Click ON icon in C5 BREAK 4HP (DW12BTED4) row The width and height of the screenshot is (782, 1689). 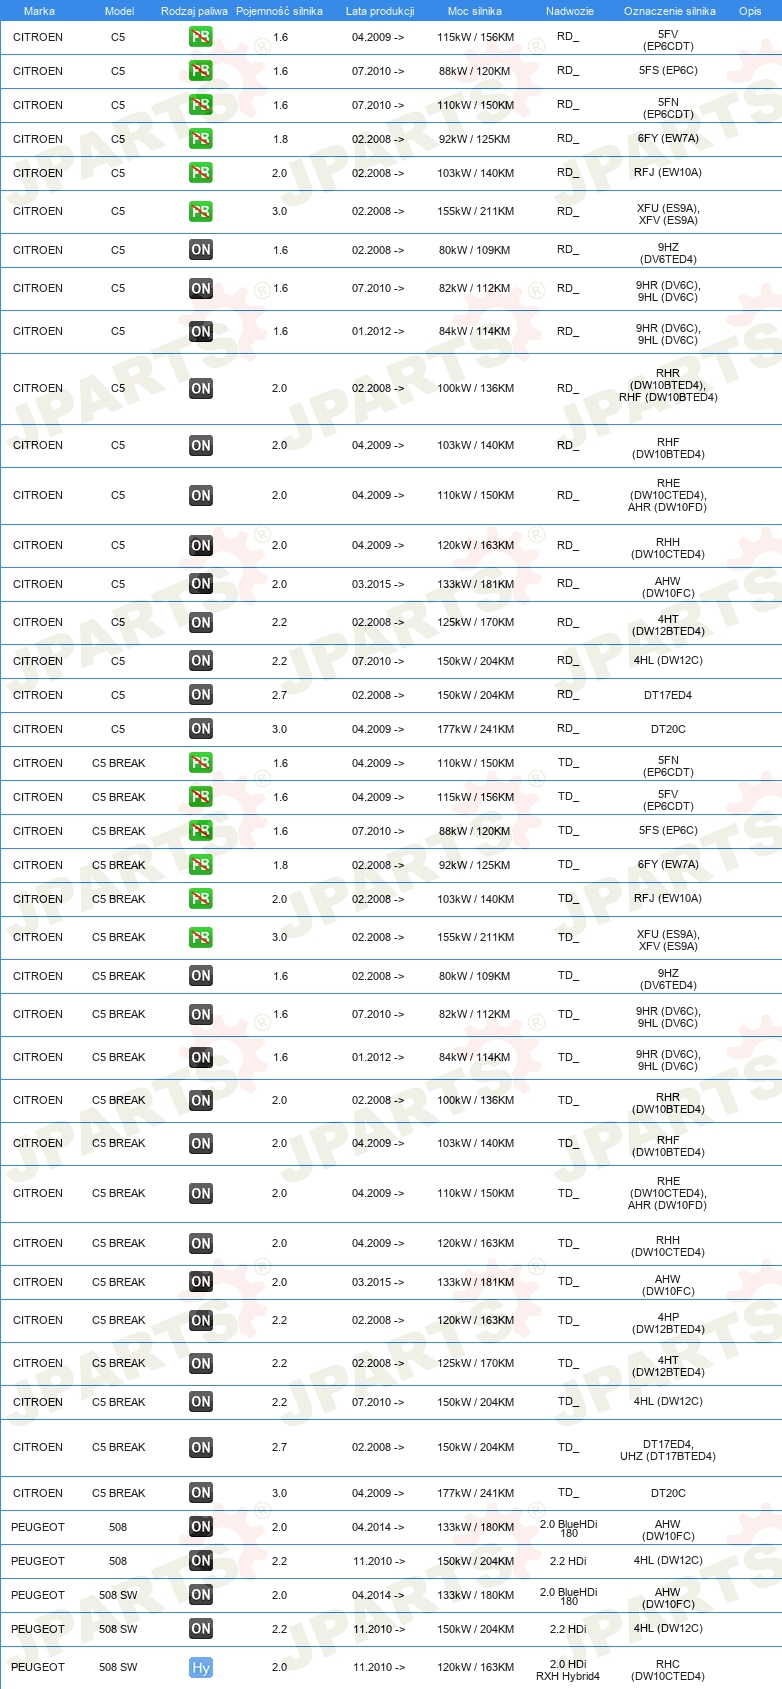(201, 1321)
